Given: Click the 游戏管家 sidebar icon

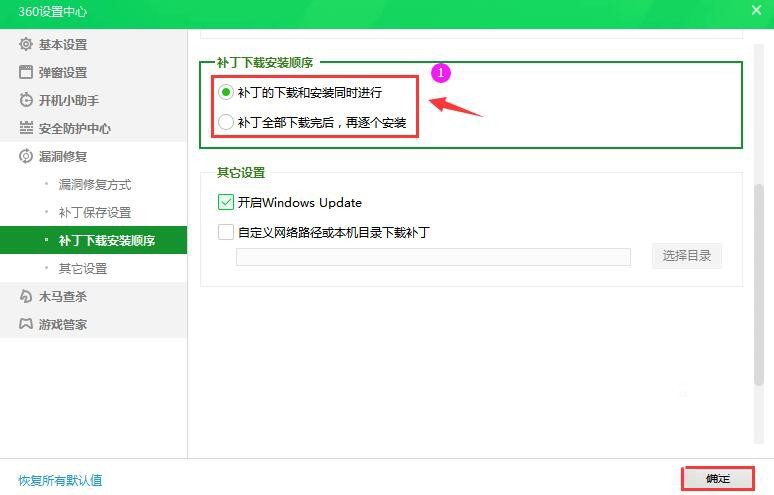Looking at the screenshot, I should tap(26, 324).
